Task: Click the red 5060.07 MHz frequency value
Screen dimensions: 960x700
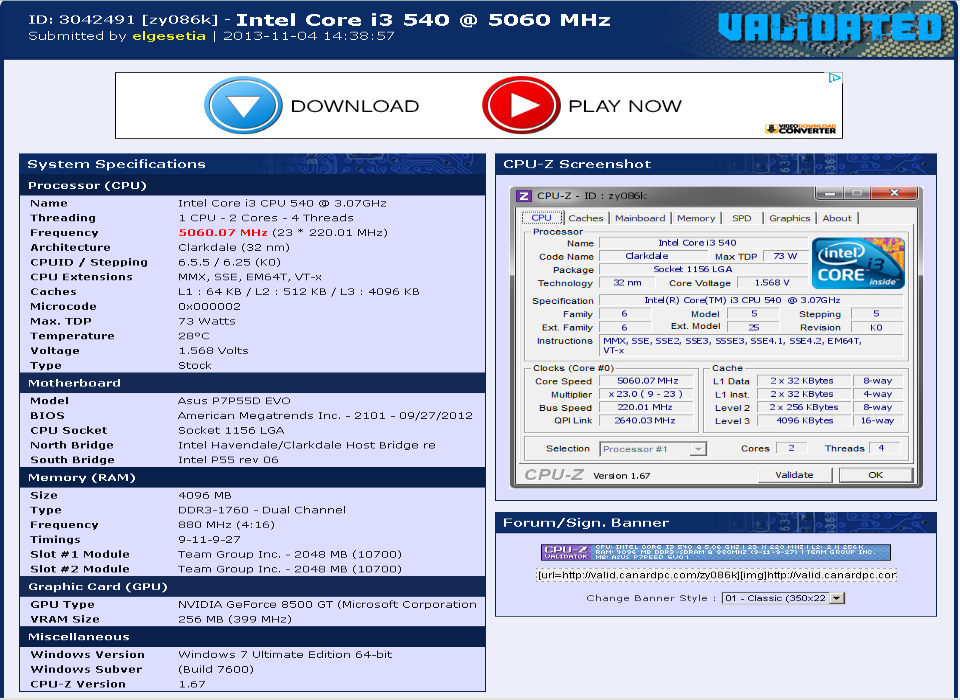Action: [223, 233]
